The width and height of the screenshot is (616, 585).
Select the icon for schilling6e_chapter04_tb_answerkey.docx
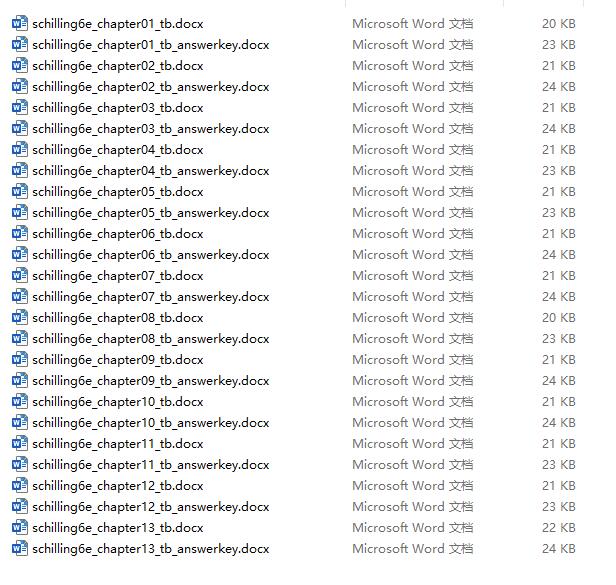pyautogui.click(x=20, y=171)
